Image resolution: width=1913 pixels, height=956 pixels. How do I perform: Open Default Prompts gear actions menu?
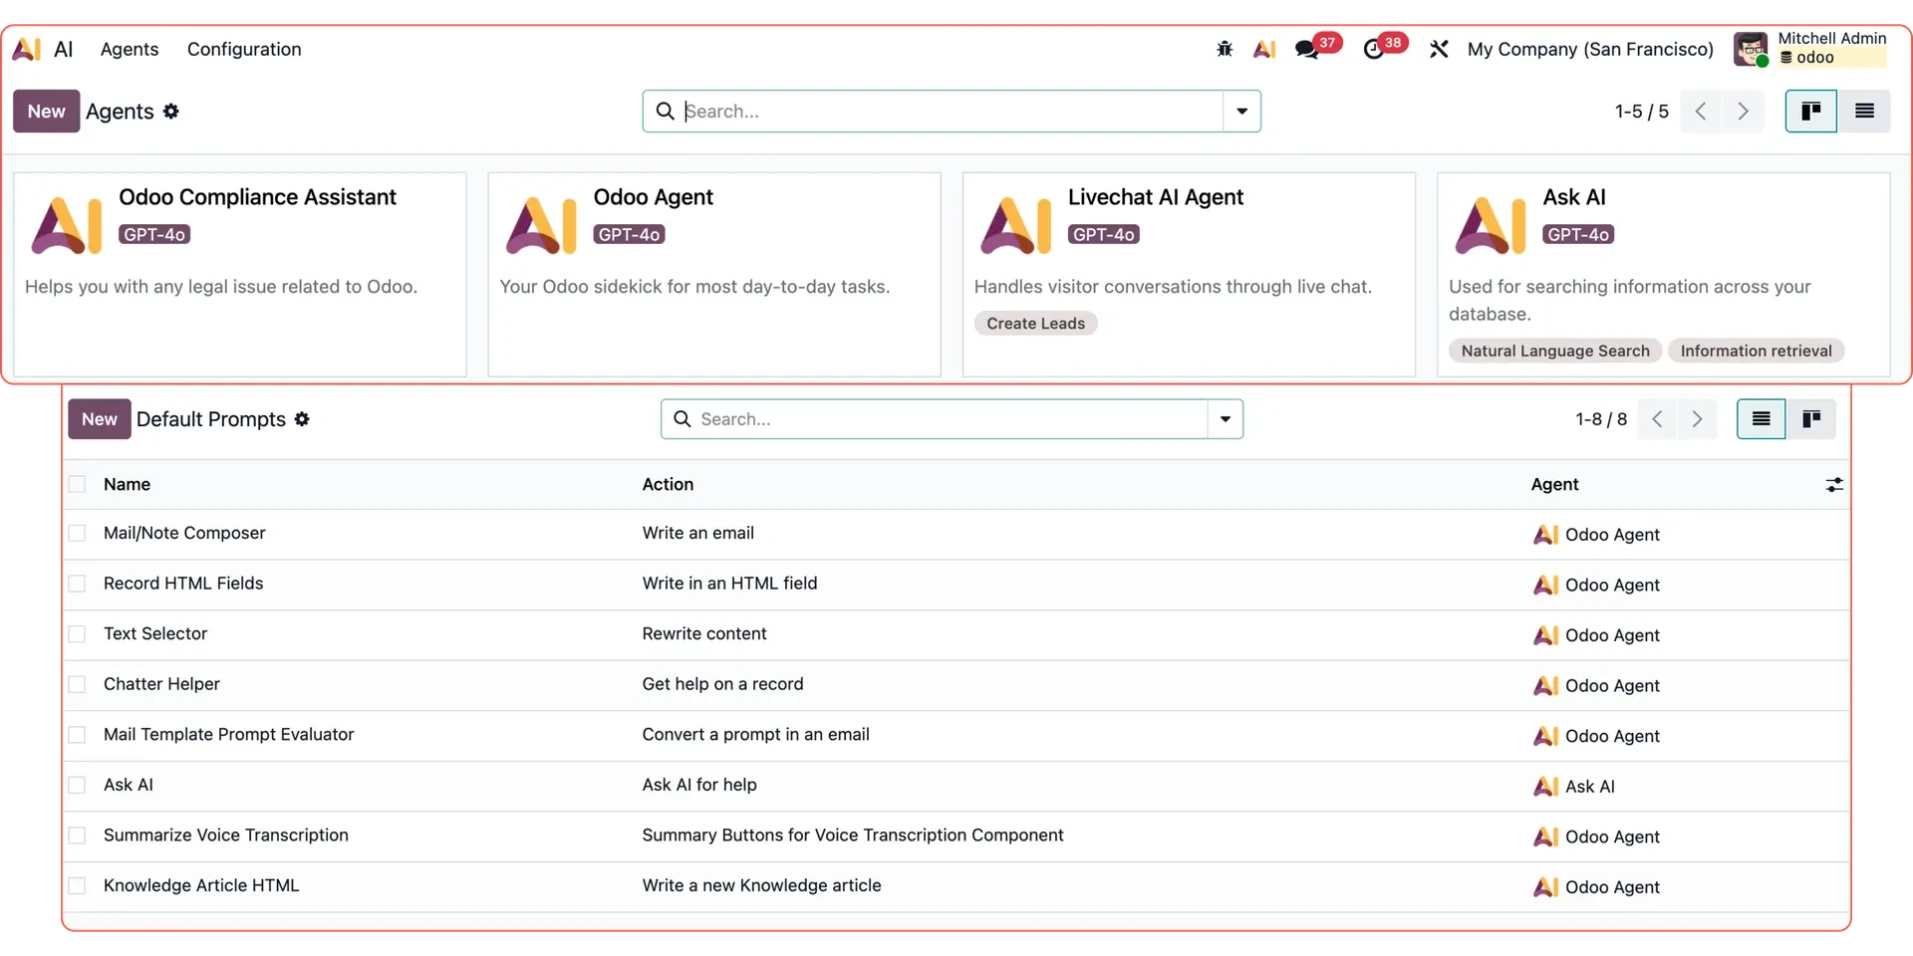click(302, 419)
